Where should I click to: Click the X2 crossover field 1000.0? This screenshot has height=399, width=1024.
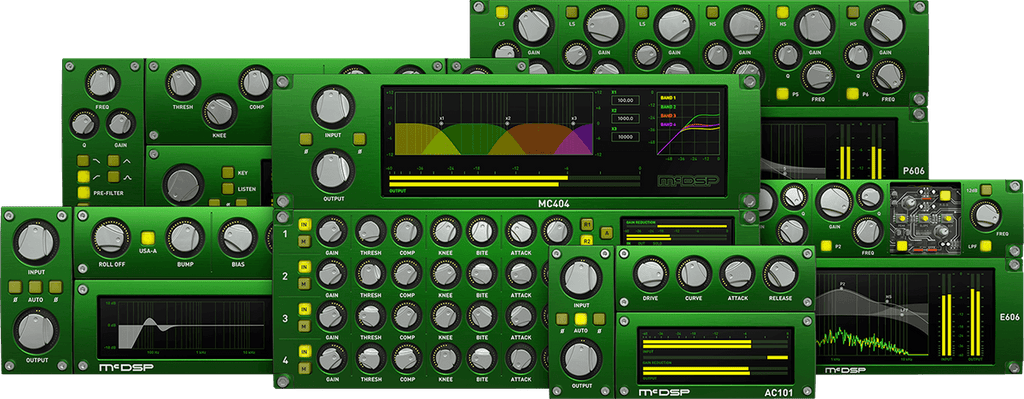[x=625, y=119]
